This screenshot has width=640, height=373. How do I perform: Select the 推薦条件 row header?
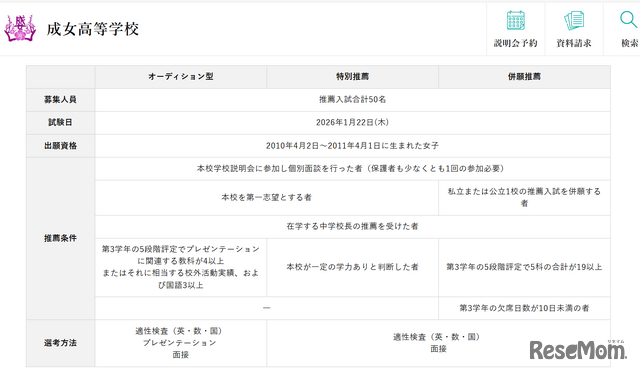(x=60, y=238)
